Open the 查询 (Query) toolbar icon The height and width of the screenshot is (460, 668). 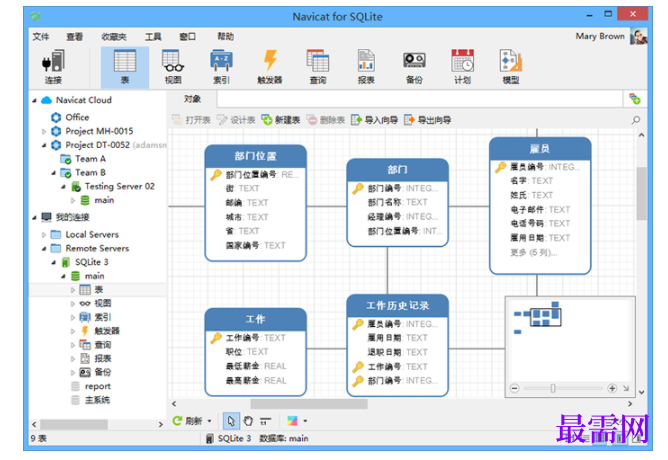(x=318, y=66)
